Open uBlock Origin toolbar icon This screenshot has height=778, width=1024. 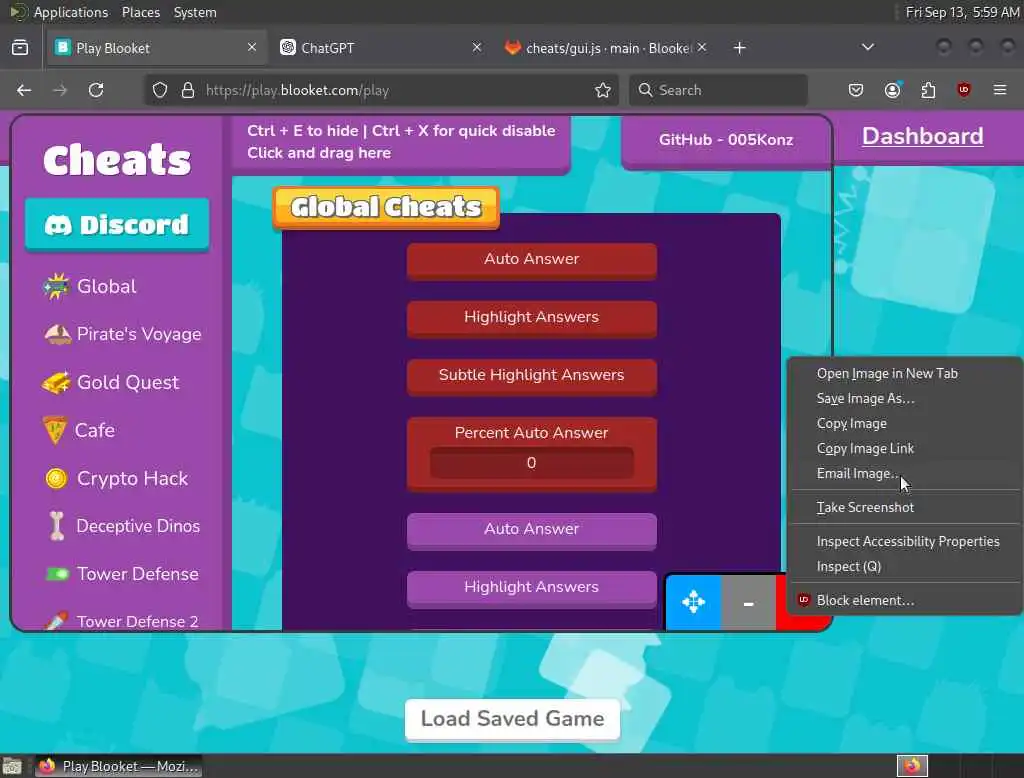[x=963, y=90]
